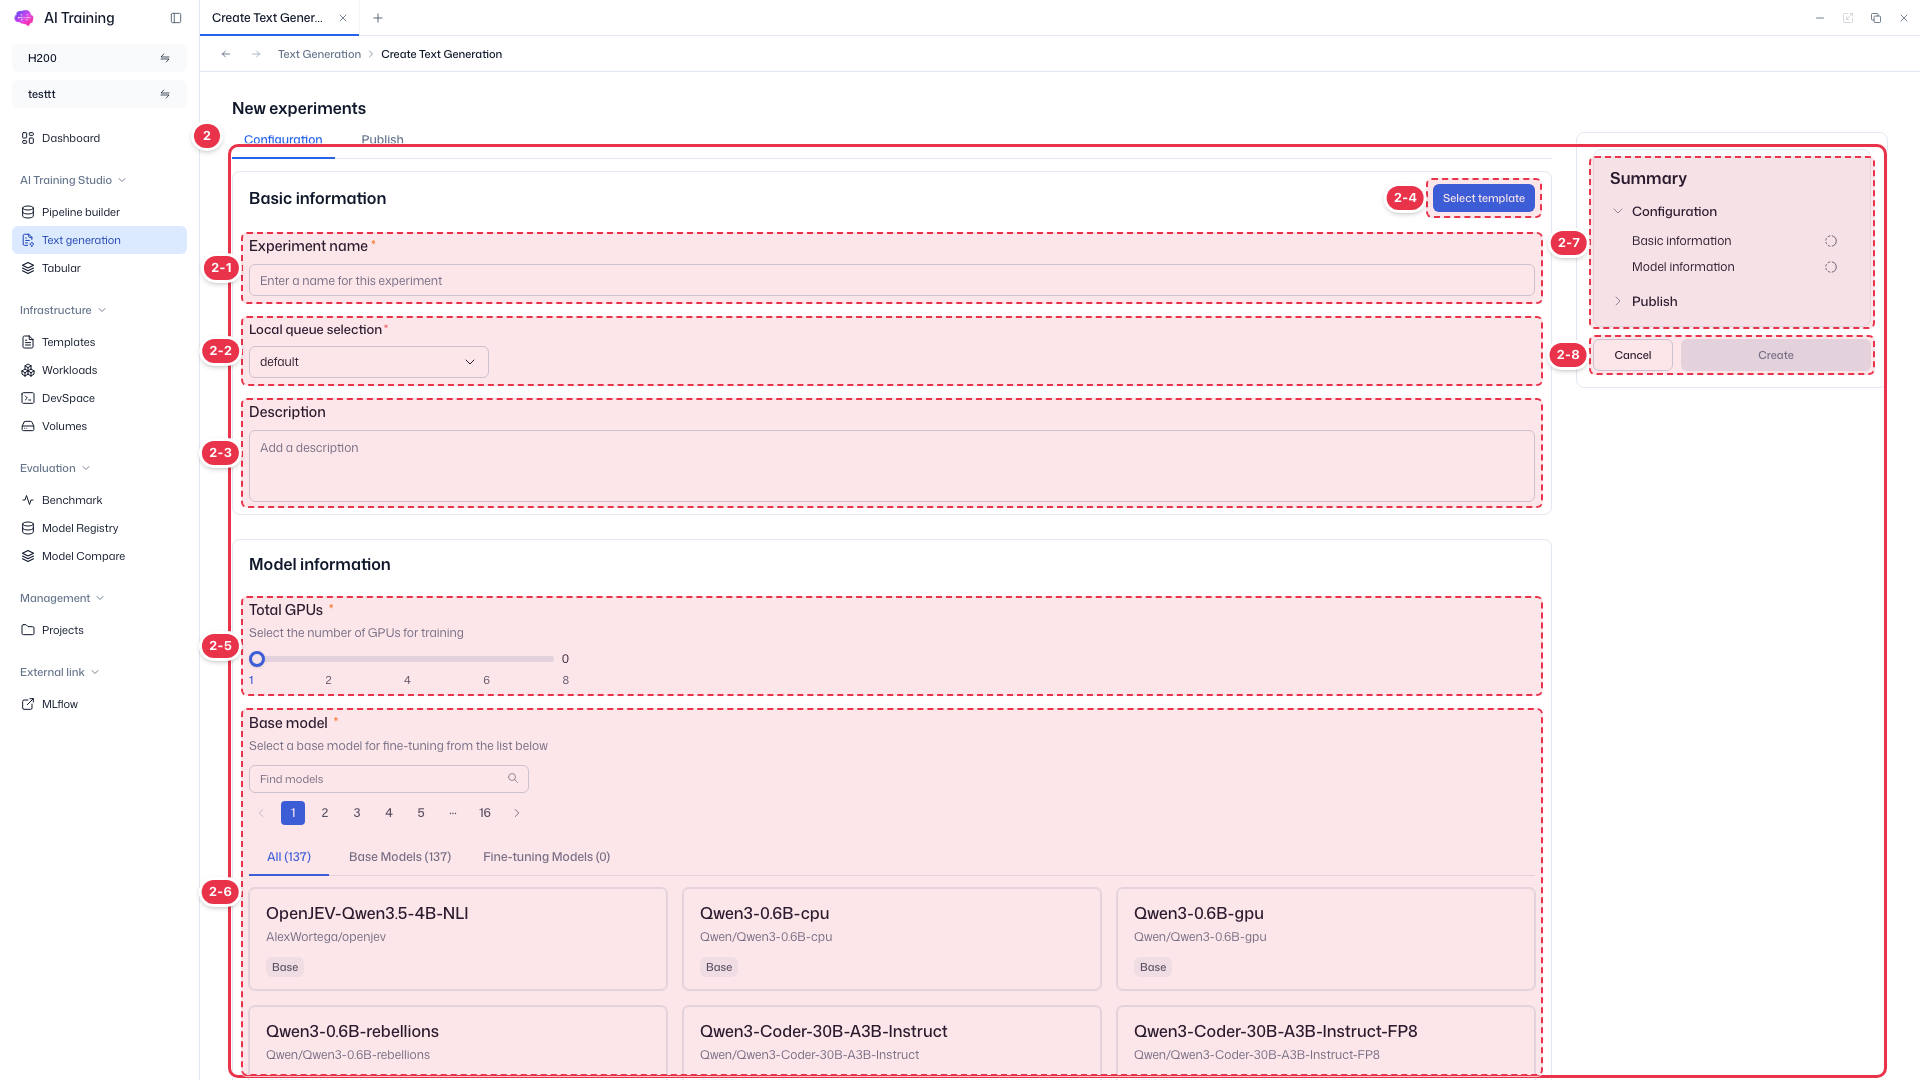Click in the Experiment name field

coord(891,280)
